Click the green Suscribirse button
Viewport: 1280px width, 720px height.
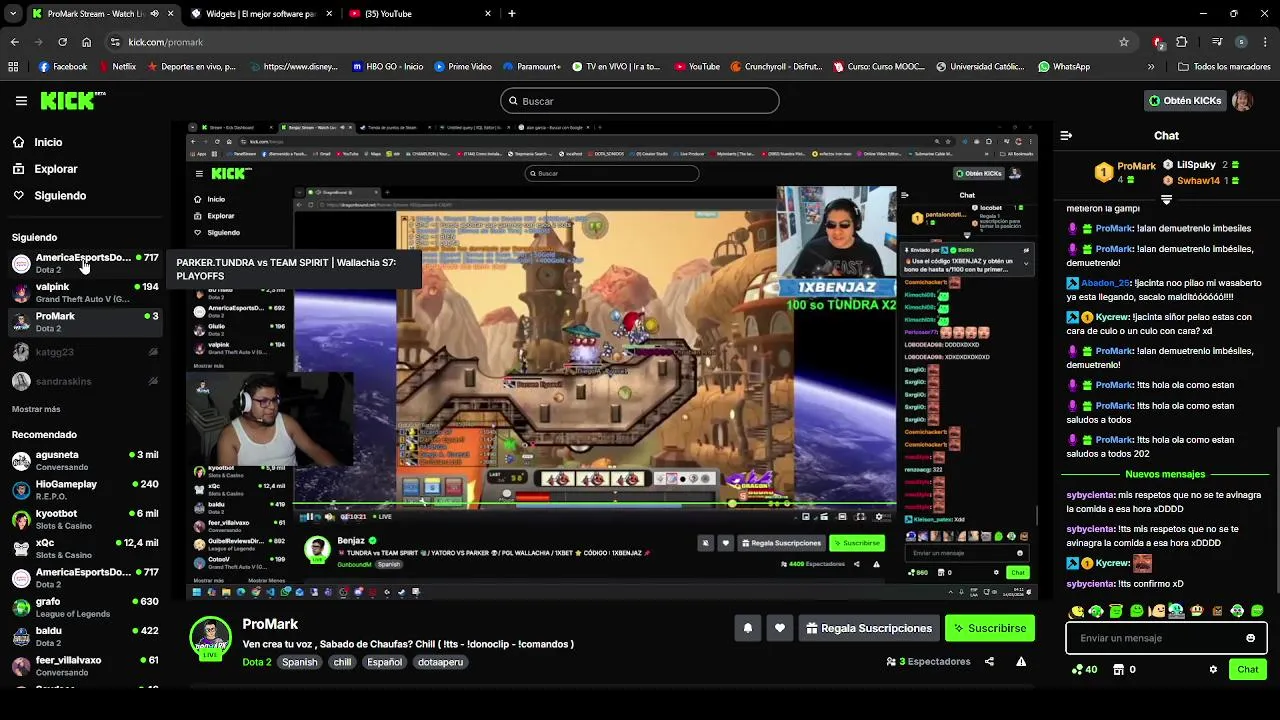pos(989,628)
